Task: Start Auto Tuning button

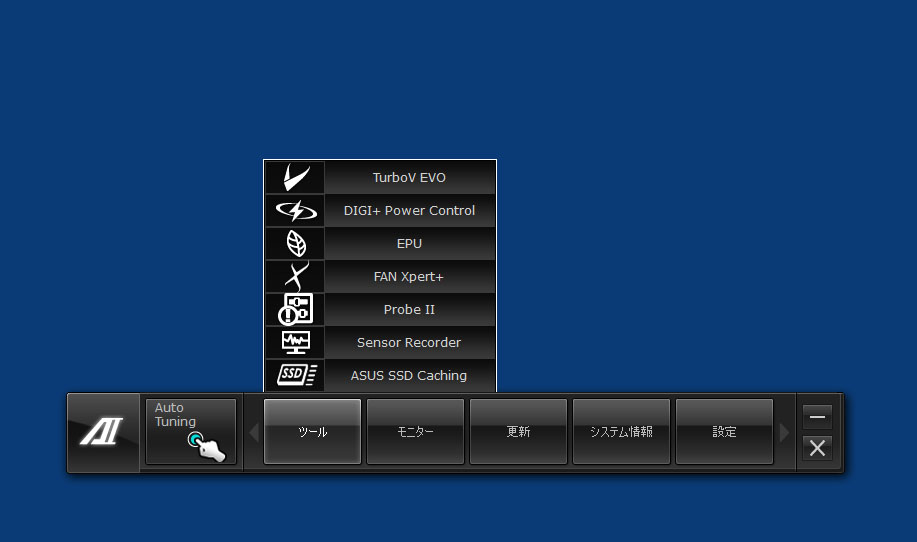Action: point(191,431)
